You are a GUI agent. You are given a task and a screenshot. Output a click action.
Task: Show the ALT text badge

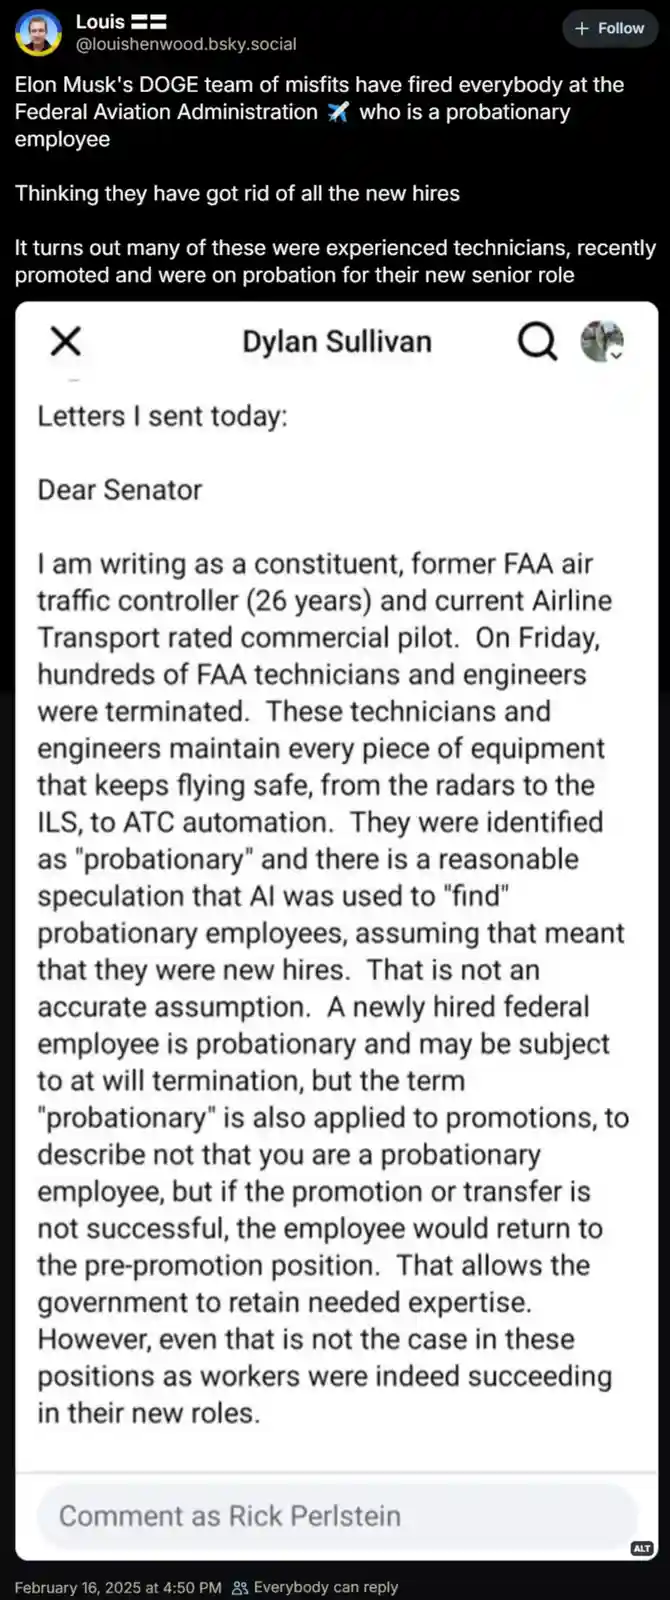coord(642,1548)
